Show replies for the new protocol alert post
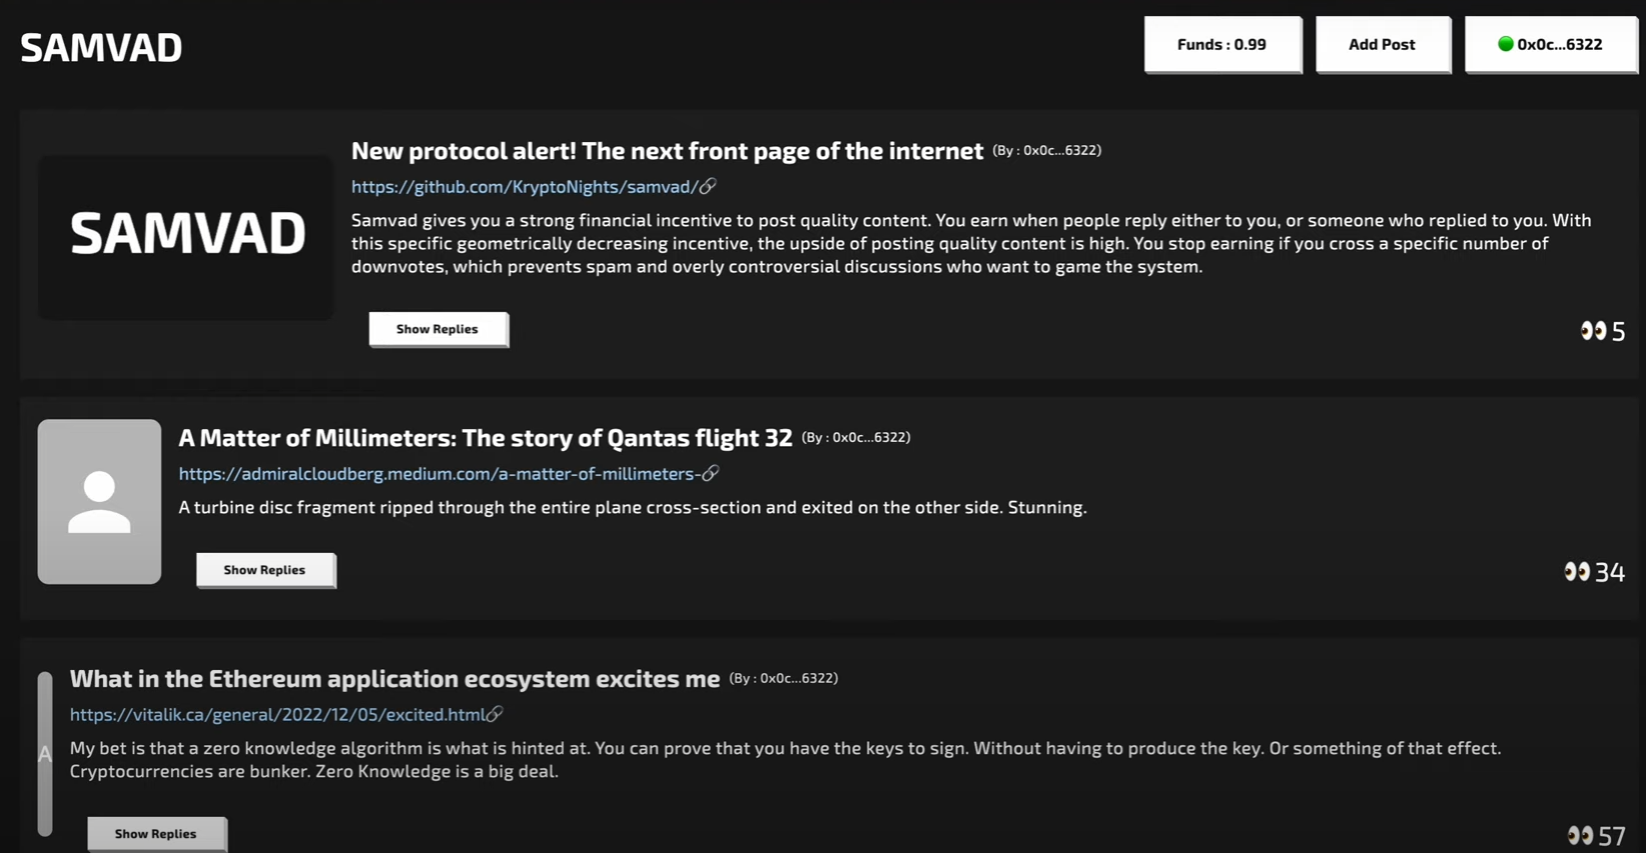Screen dimensions: 1646x853 tap(438, 329)
